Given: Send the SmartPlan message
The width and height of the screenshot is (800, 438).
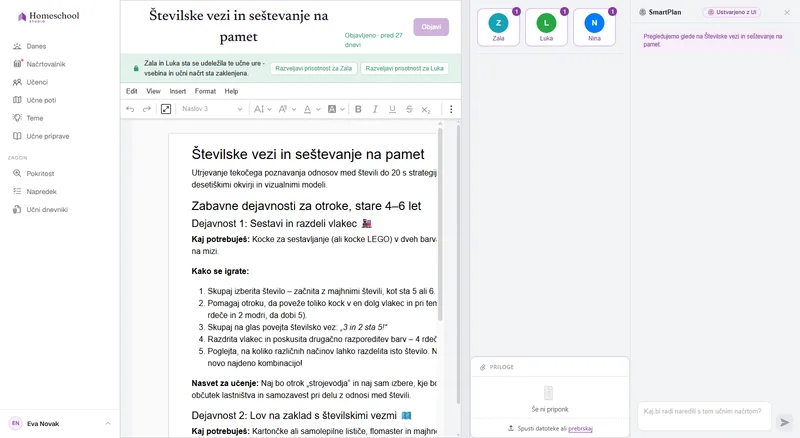Looking at the screenshot, I should 785,422.
